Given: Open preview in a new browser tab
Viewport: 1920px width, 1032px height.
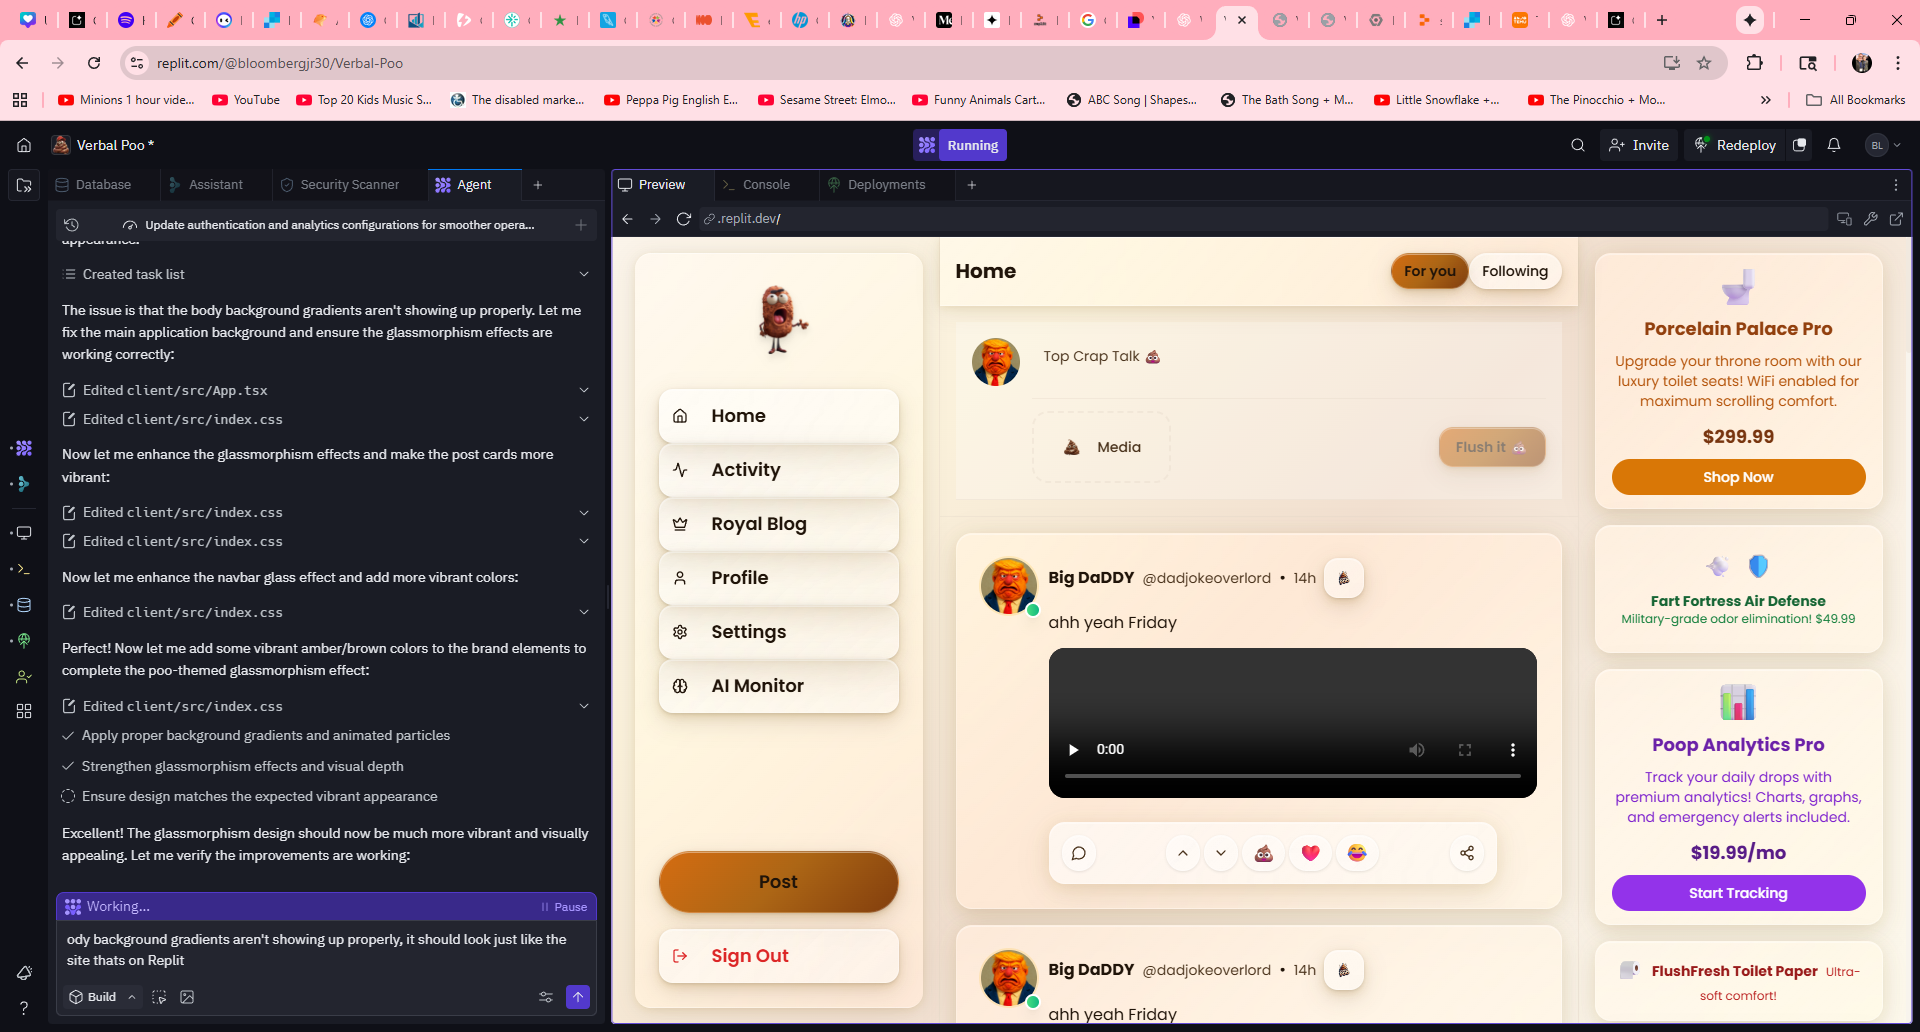Looking at the screenshot, I should [1895, 219].
